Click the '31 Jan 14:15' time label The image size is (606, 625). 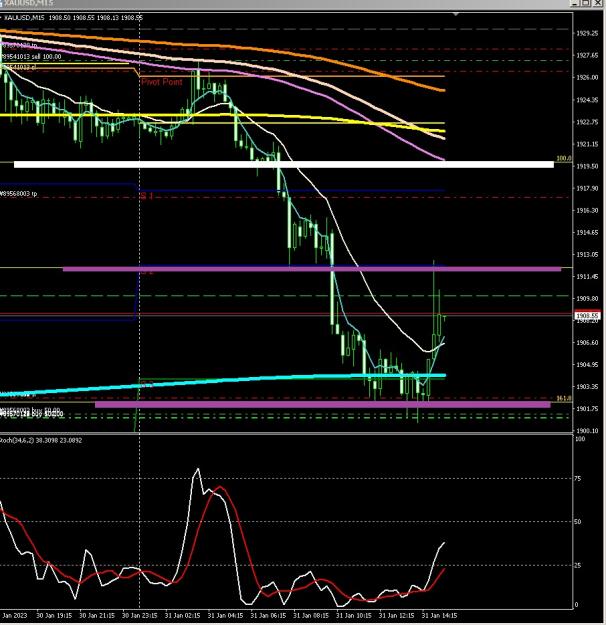440,615
